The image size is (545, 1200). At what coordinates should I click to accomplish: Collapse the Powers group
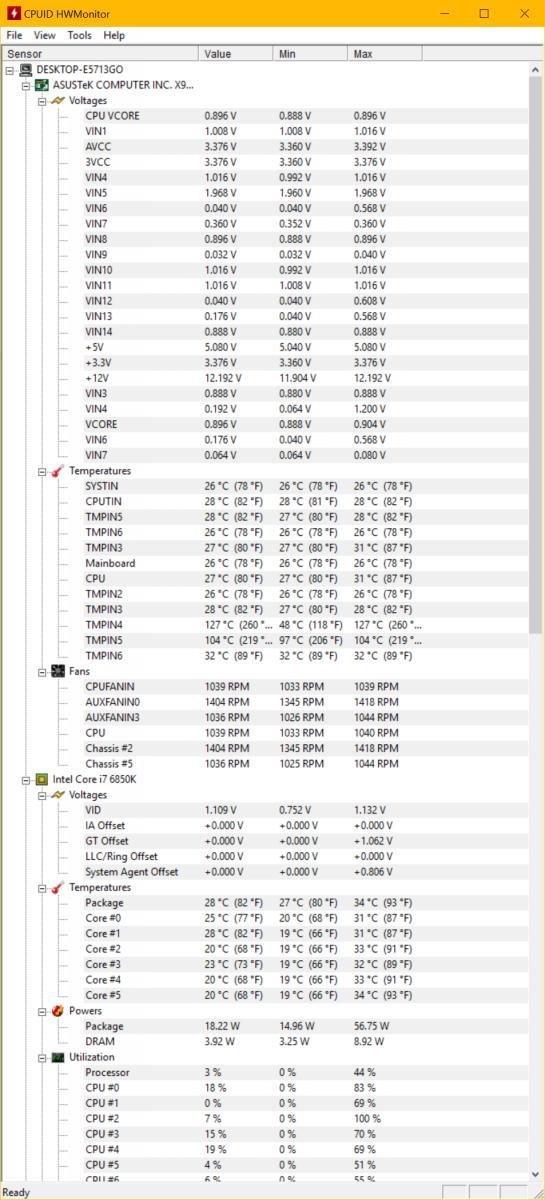point(42,1011)
